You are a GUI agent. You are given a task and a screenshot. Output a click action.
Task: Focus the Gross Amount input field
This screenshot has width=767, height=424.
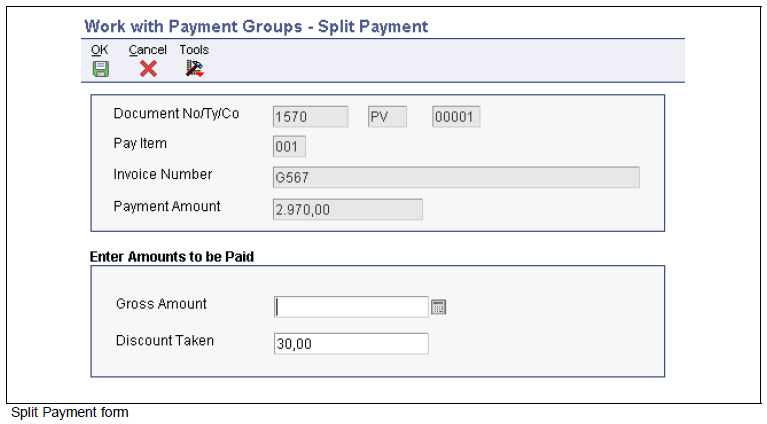351,307
